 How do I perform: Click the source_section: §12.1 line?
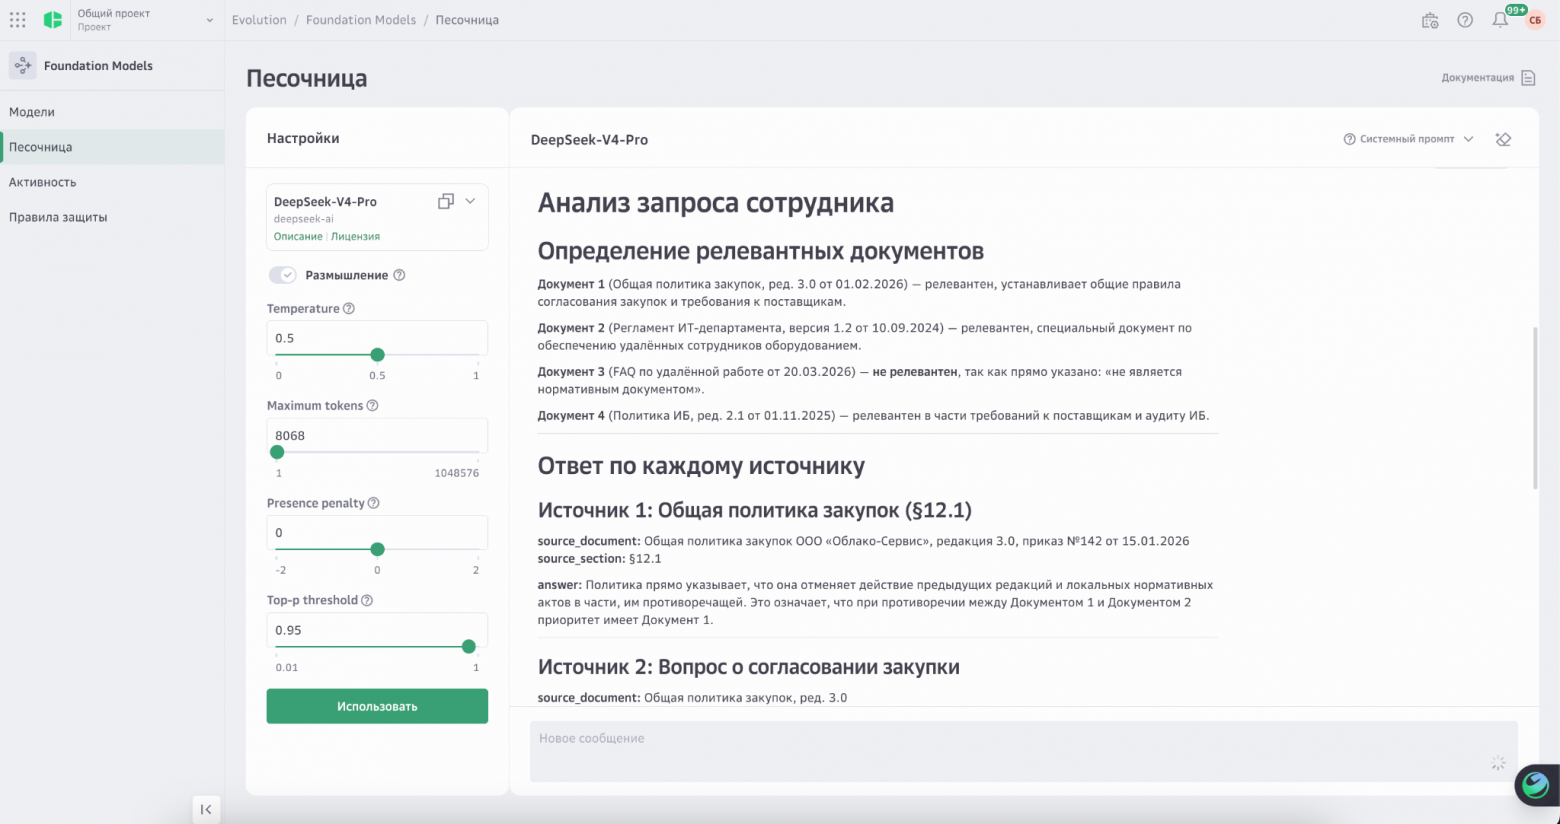point(599,559)
